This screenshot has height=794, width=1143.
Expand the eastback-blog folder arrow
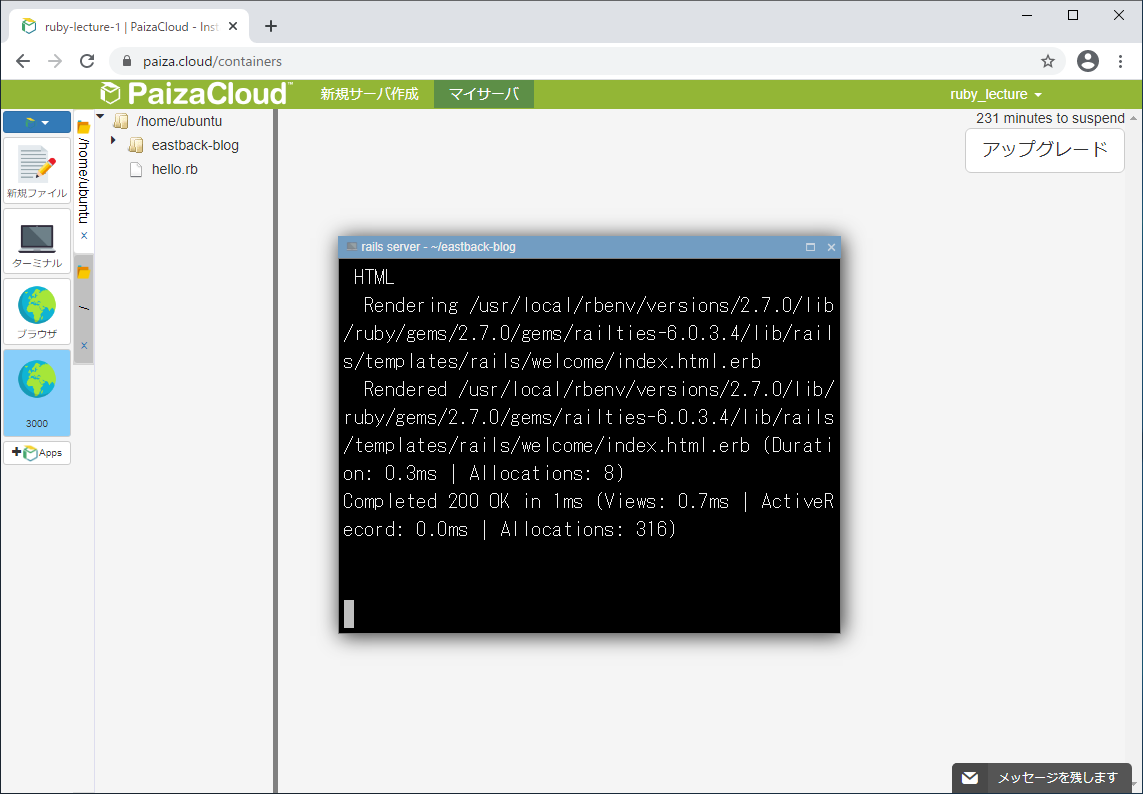click(x=113, y=140)
